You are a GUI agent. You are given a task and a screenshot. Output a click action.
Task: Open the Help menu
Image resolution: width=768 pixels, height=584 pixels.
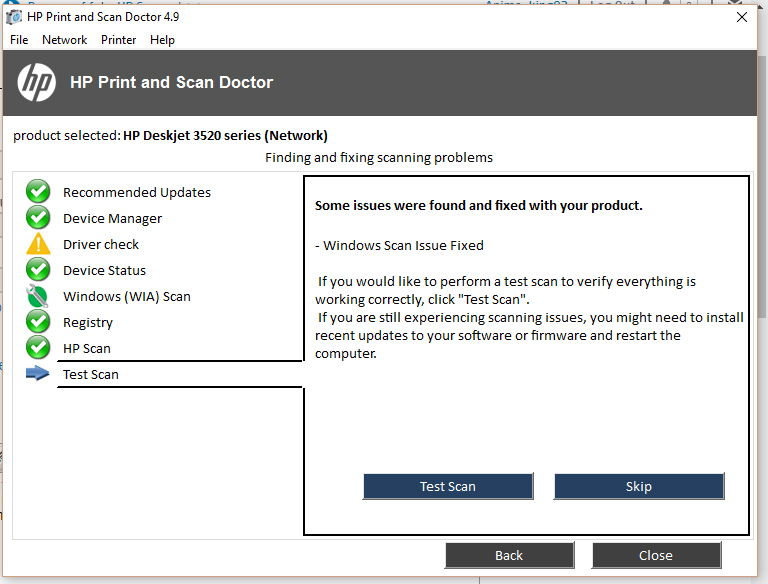click(162, 40)
